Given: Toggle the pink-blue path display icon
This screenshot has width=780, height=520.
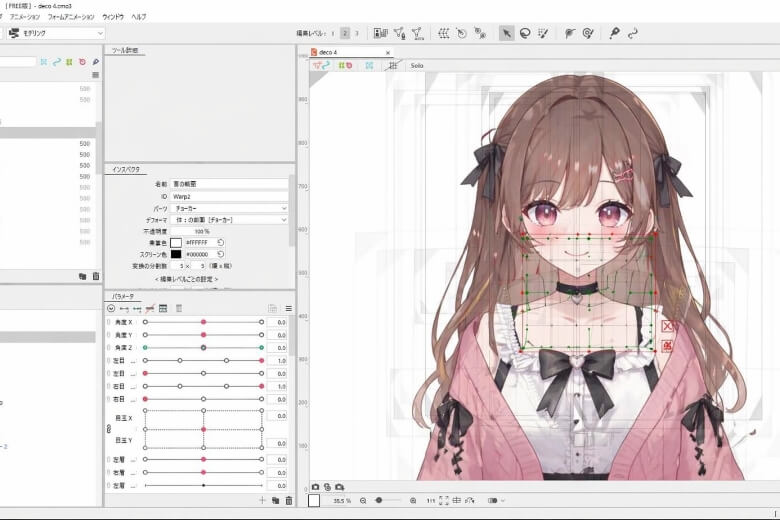Looking at the screenshot, I should 321,66.
